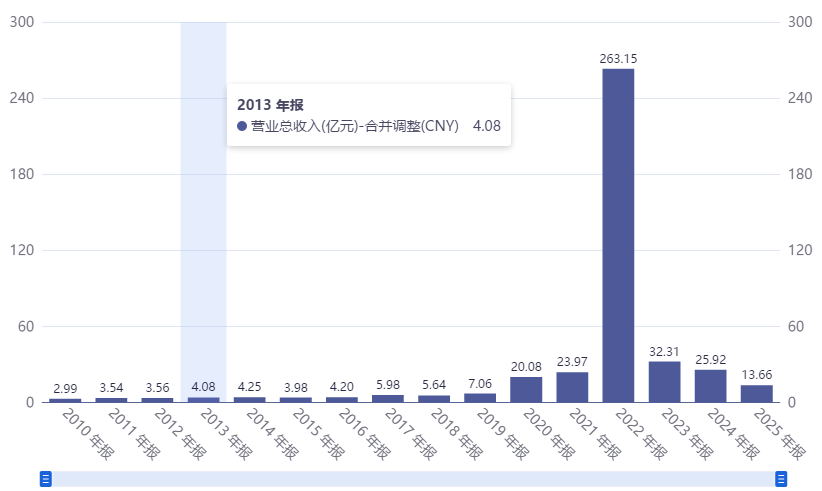Click the 2017 bar valued 5.98
Viewport: 822px width, 491px height.
[x=387, y=399]
